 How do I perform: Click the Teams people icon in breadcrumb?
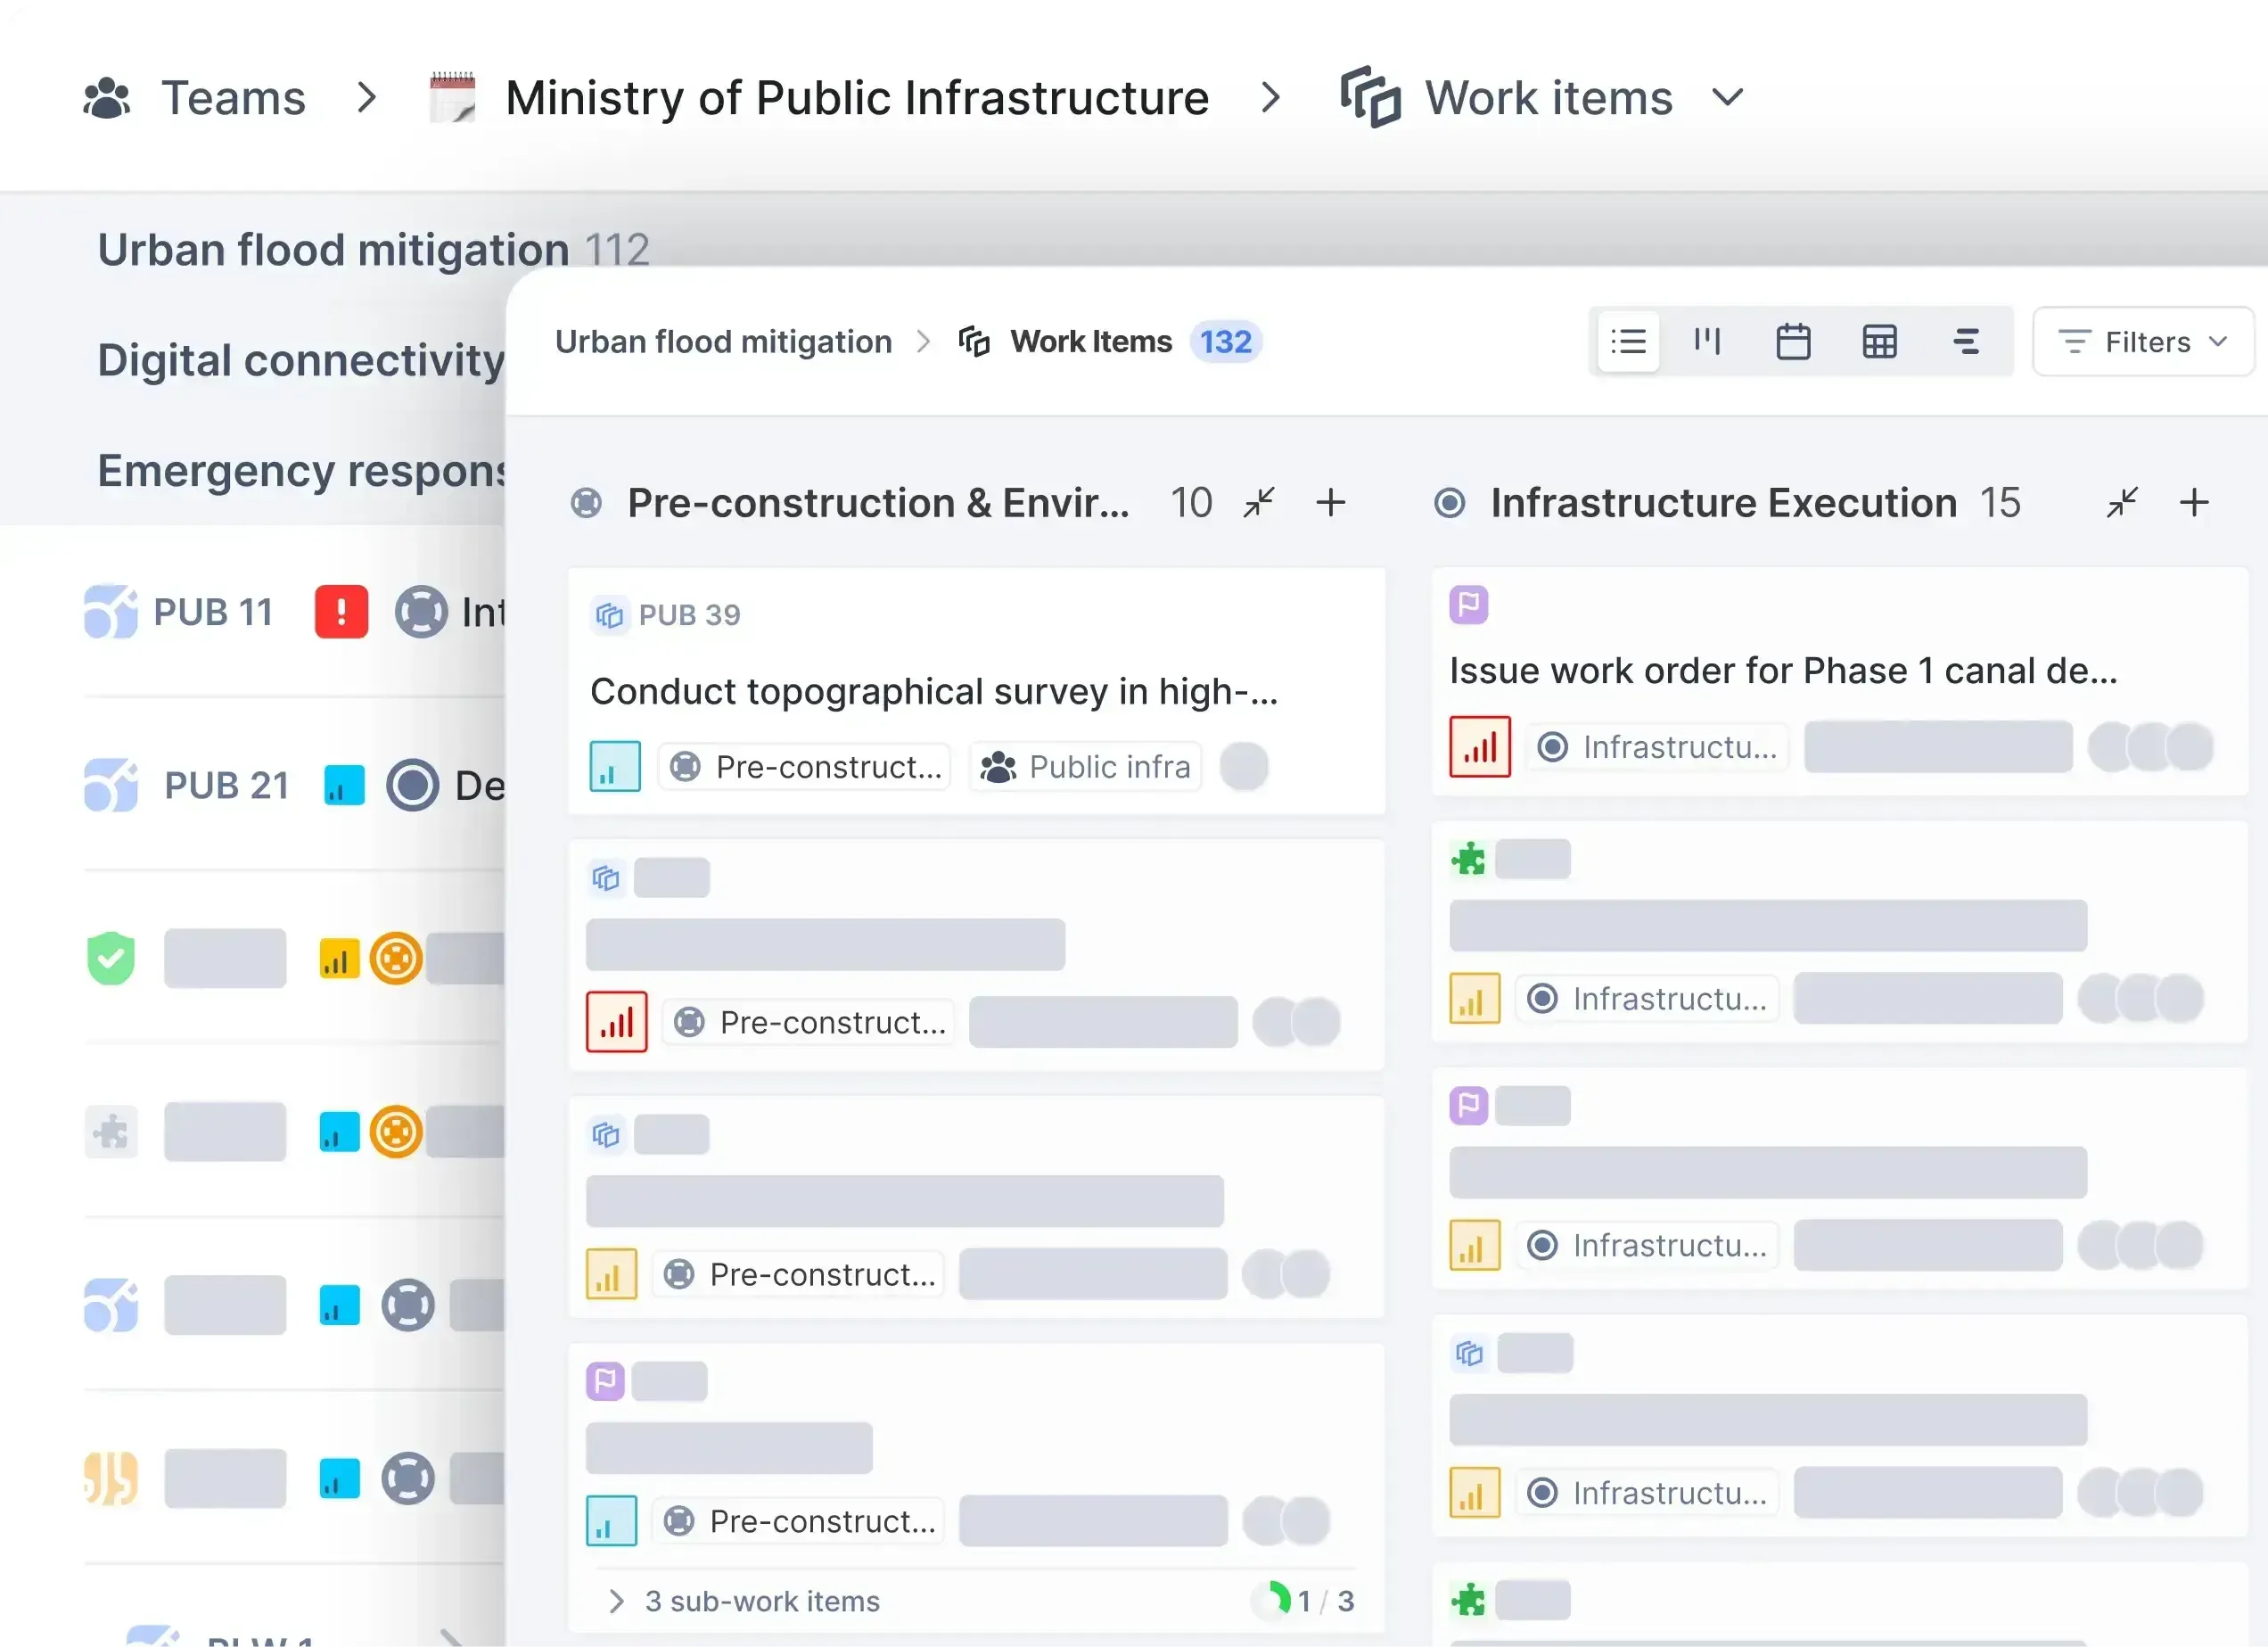(x=106, y=97)
